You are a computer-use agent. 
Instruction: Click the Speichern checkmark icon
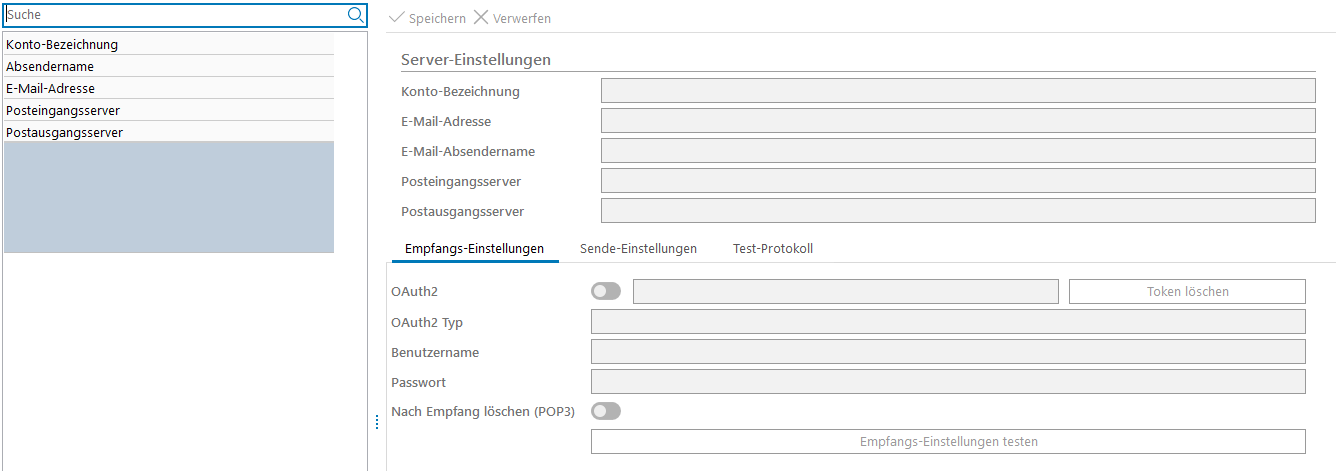(x=396, y=18)
